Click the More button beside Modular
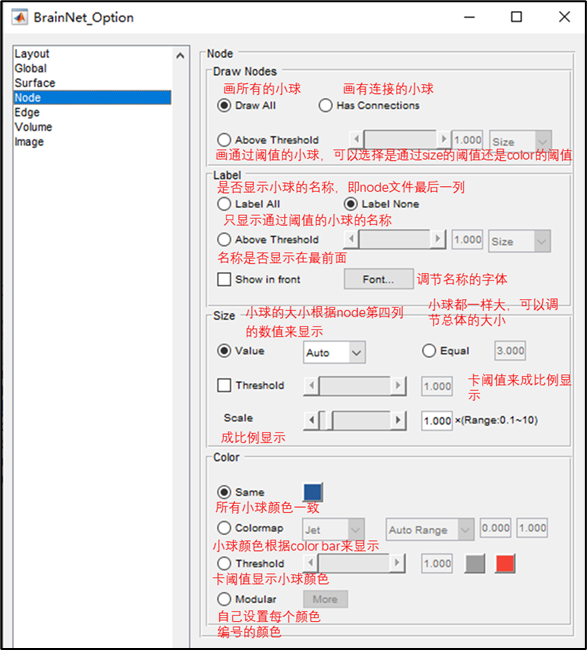The width and height of the screenshot is (587, 650). pos(325,599)
